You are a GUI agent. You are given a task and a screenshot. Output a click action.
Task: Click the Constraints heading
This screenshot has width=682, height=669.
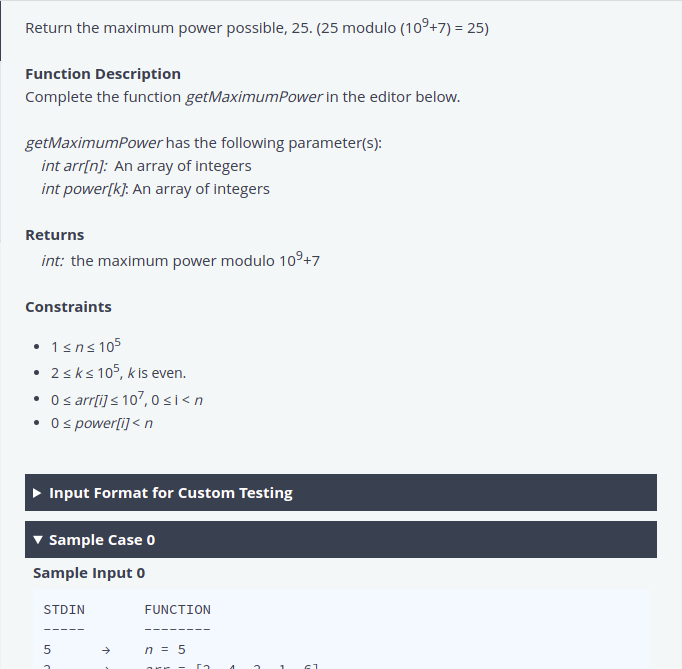pos(68,307)
